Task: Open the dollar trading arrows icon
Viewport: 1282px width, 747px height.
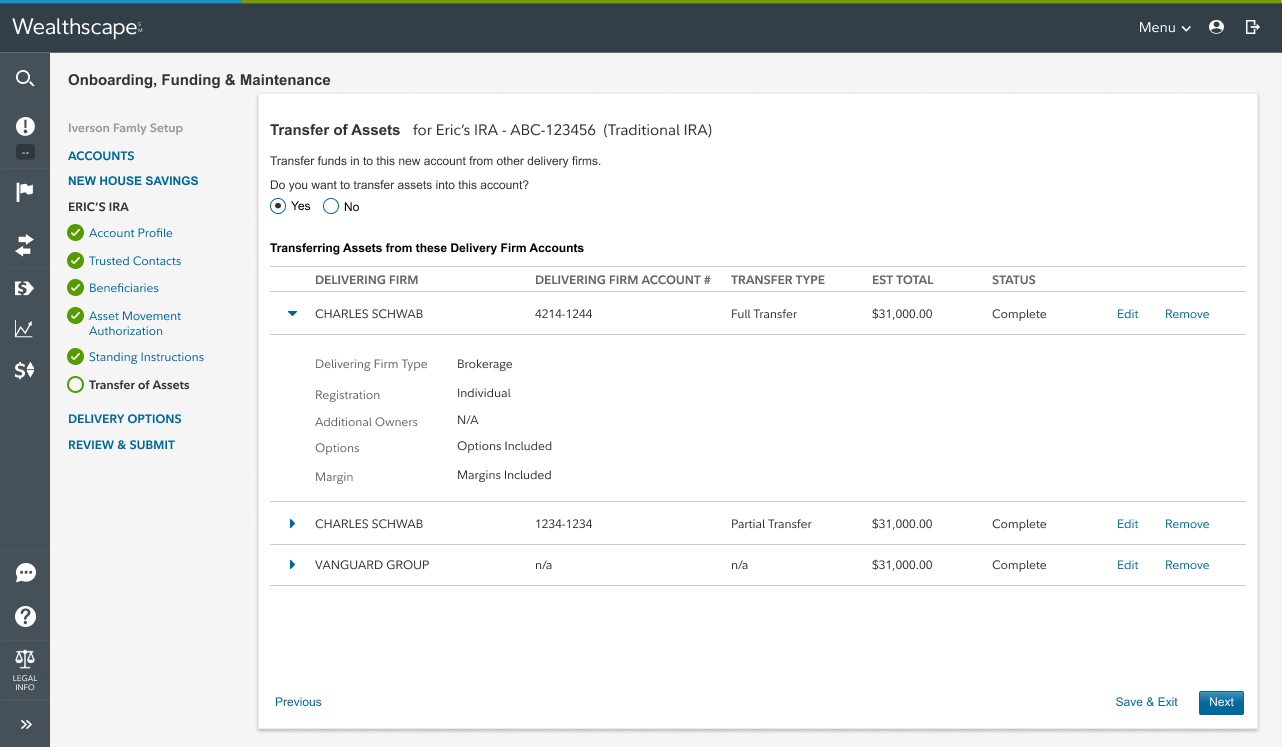Action: [25, 370]
